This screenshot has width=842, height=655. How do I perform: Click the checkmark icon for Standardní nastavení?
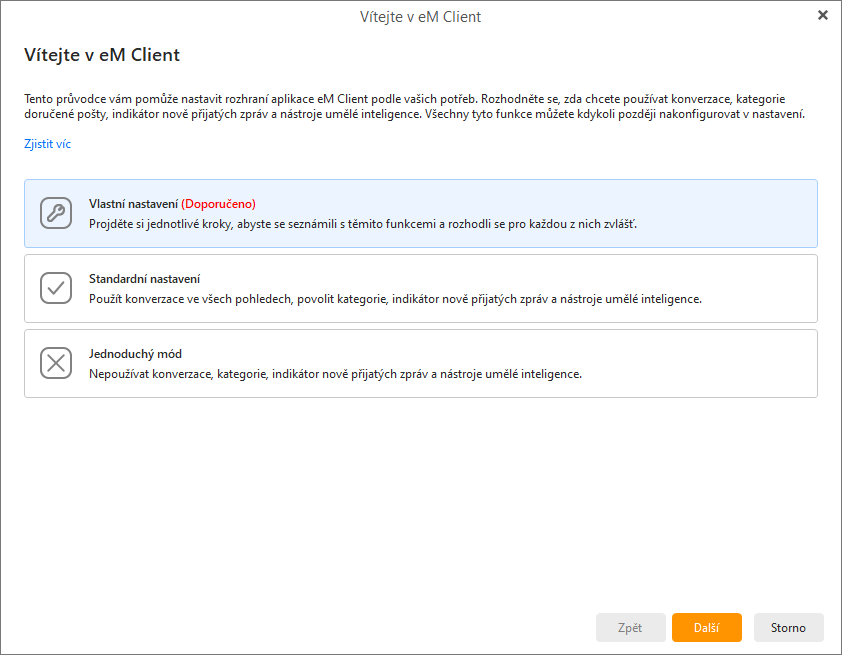pyautogui.click(x=56, y=288)
